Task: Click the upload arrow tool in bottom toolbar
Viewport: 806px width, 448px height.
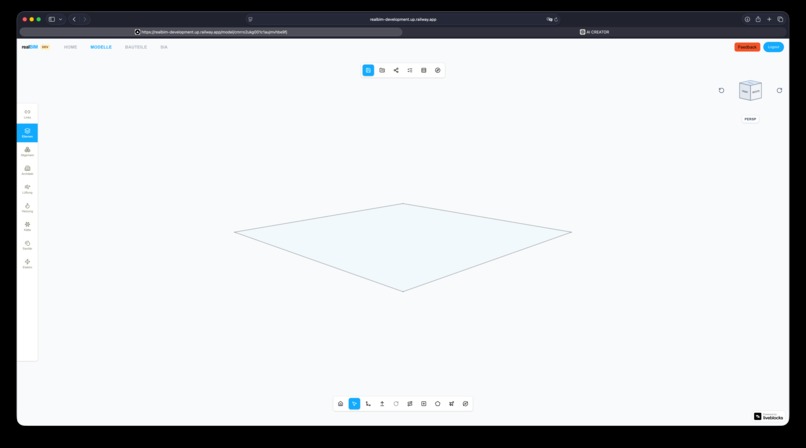Action: point(382,404)
